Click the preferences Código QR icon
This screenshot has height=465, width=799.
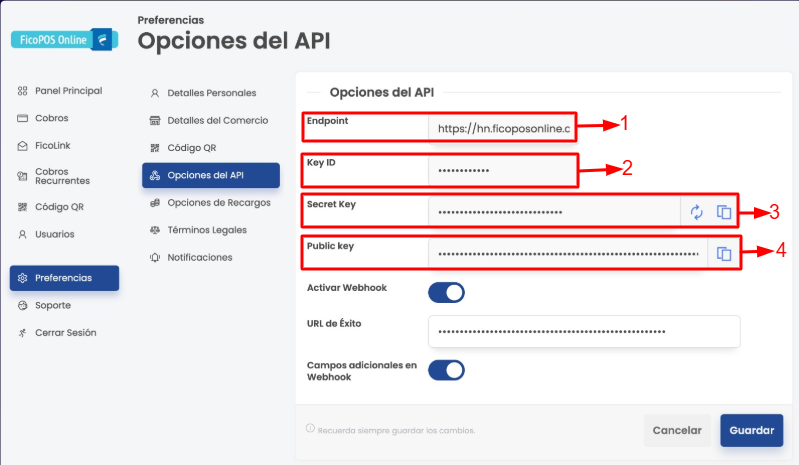tap(155, 148)
